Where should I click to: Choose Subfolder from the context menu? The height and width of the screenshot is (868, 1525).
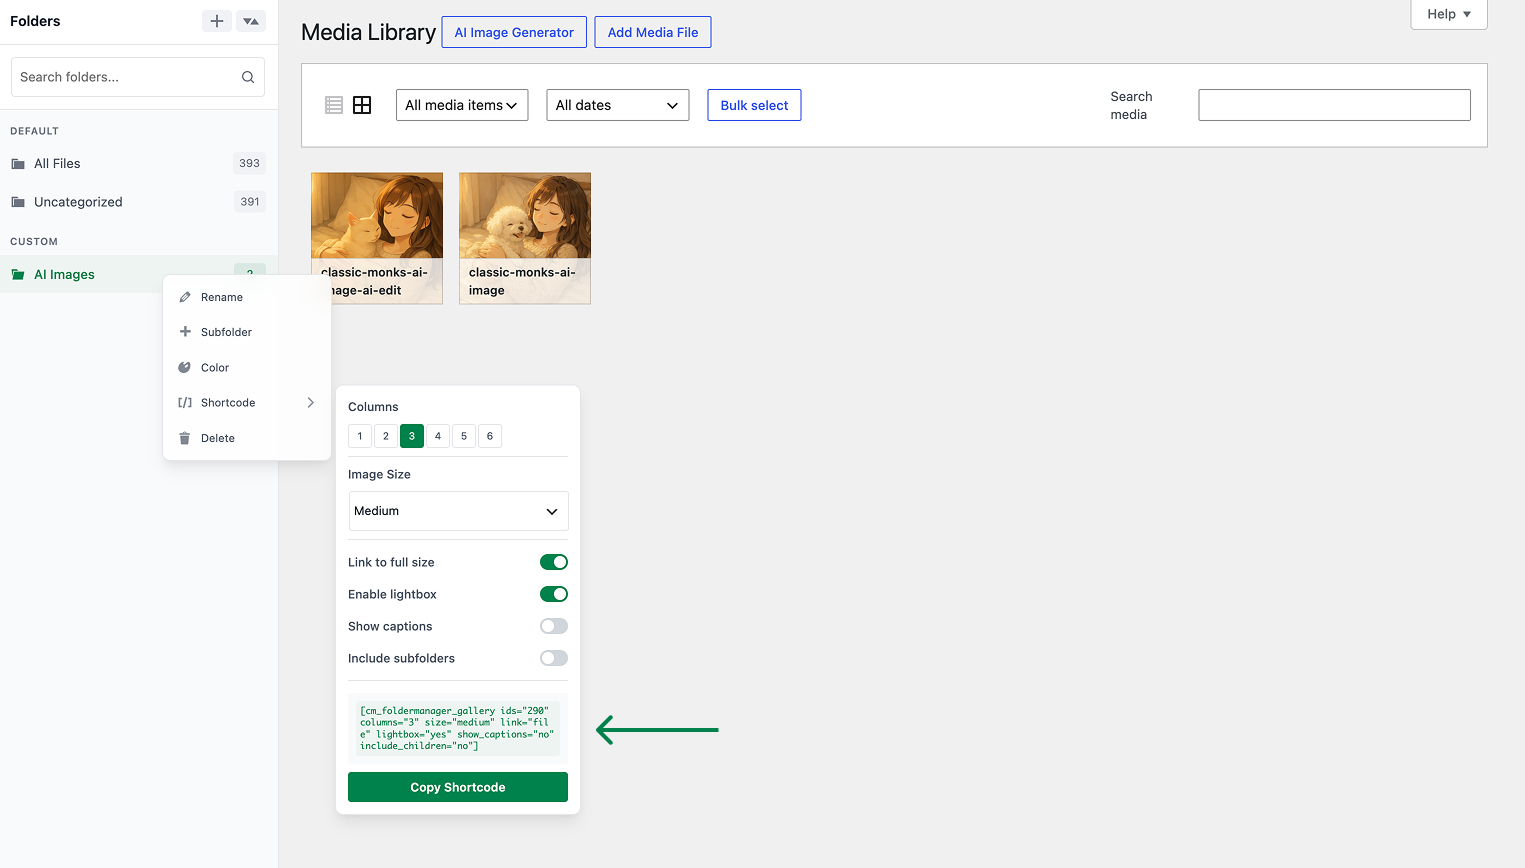pyautogui.click(x=247, y=332)
